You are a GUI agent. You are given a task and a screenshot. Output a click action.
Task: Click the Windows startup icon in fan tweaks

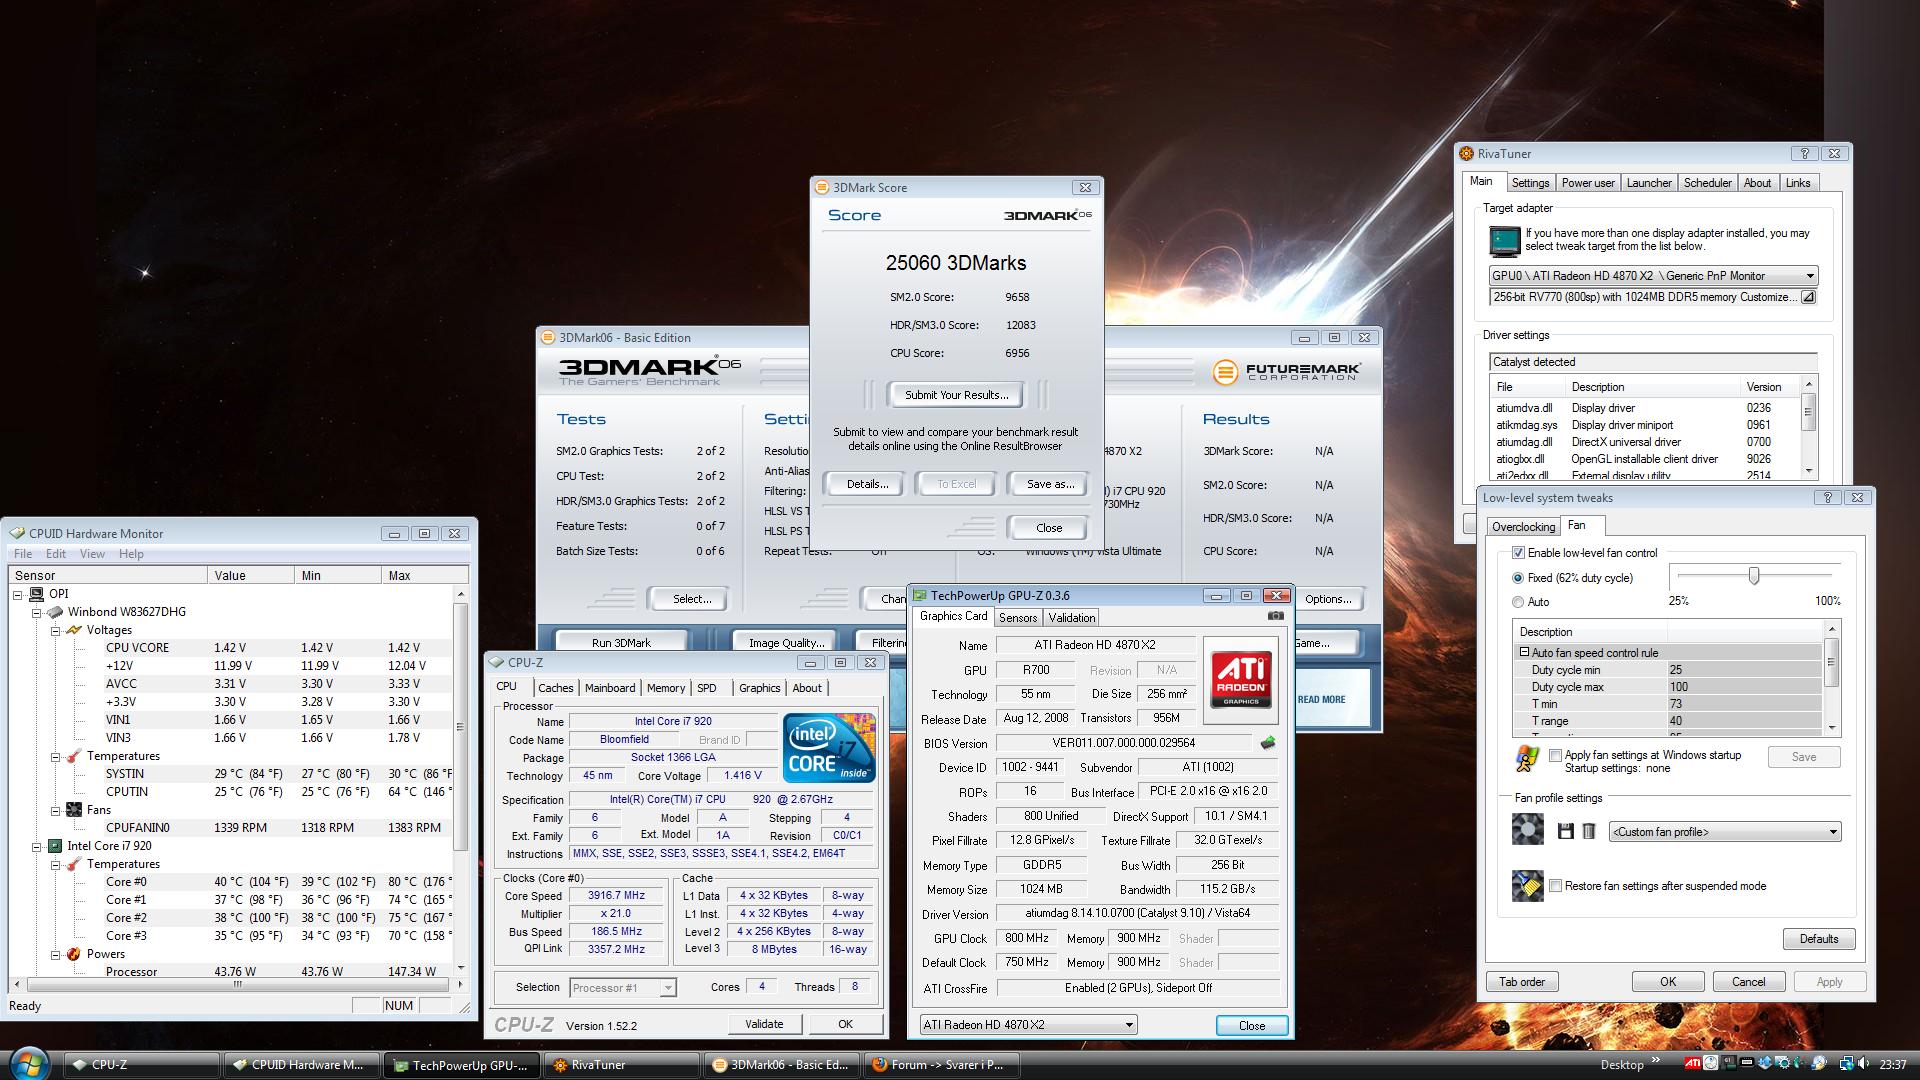[x=1527, y=759]
